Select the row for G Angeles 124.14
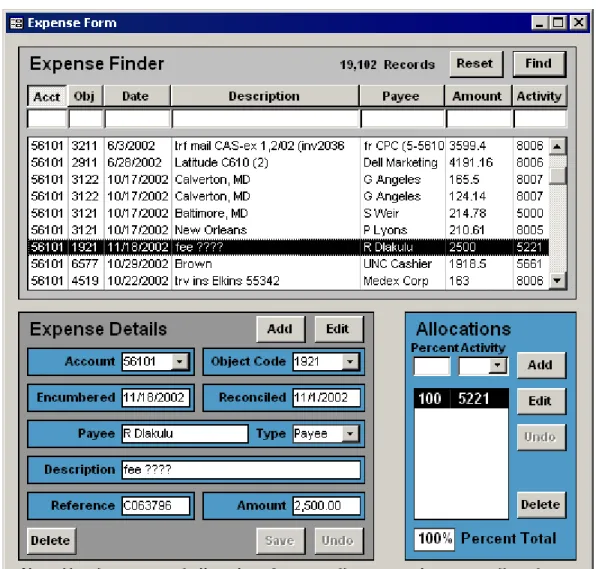 288,196
